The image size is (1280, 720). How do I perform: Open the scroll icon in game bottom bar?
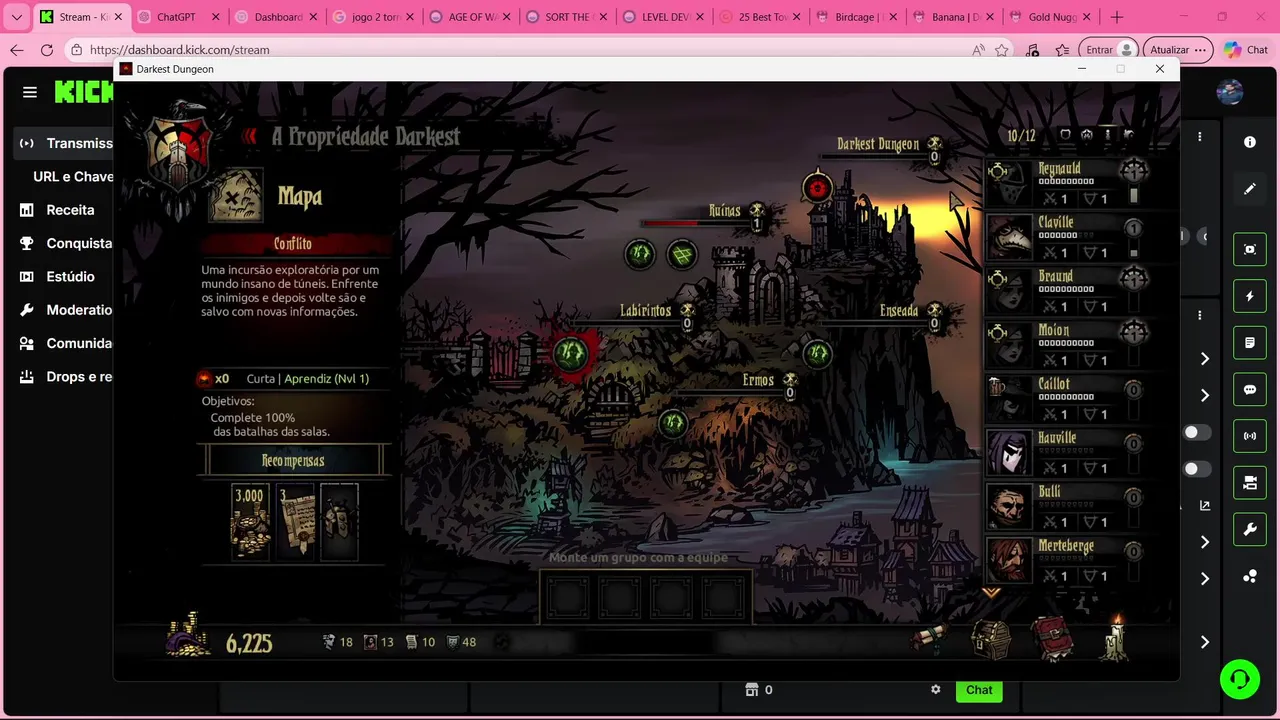930,639
